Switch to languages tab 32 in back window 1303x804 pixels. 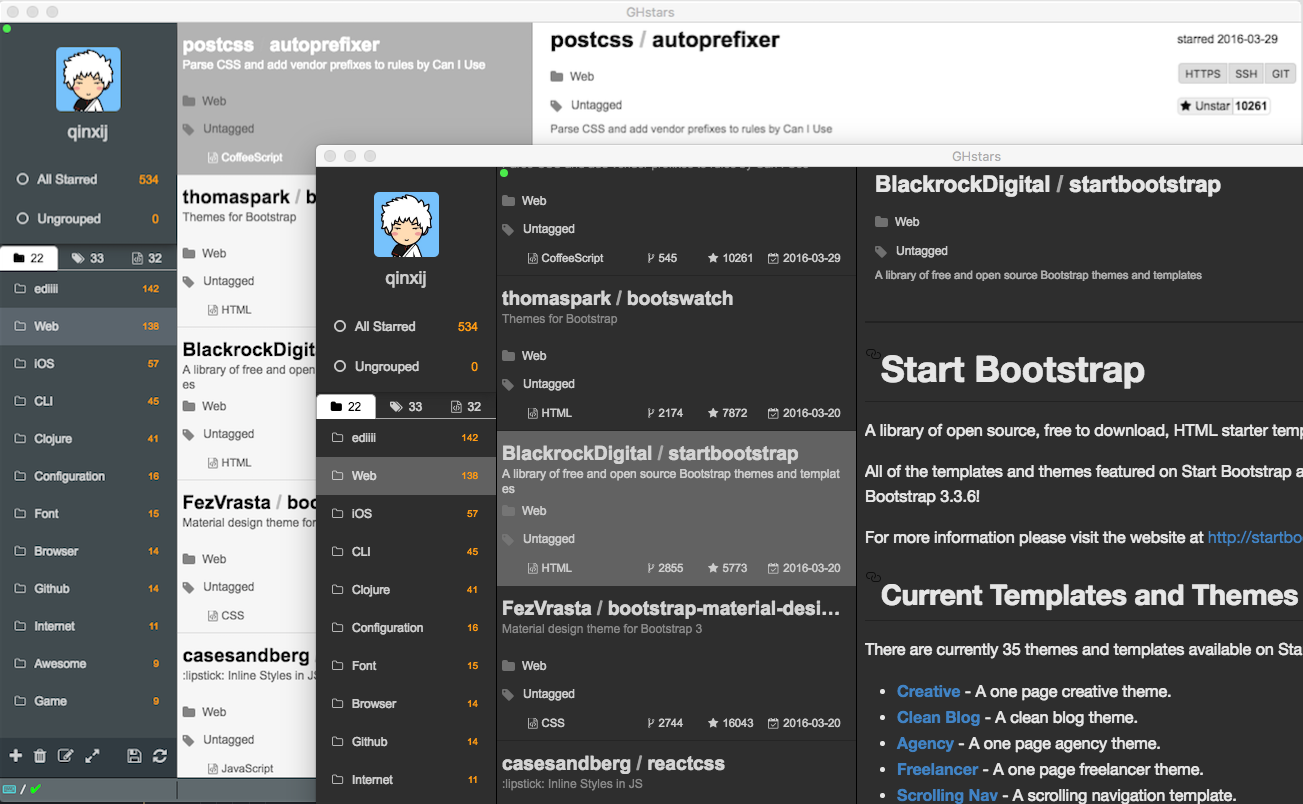tap(147, 258)
